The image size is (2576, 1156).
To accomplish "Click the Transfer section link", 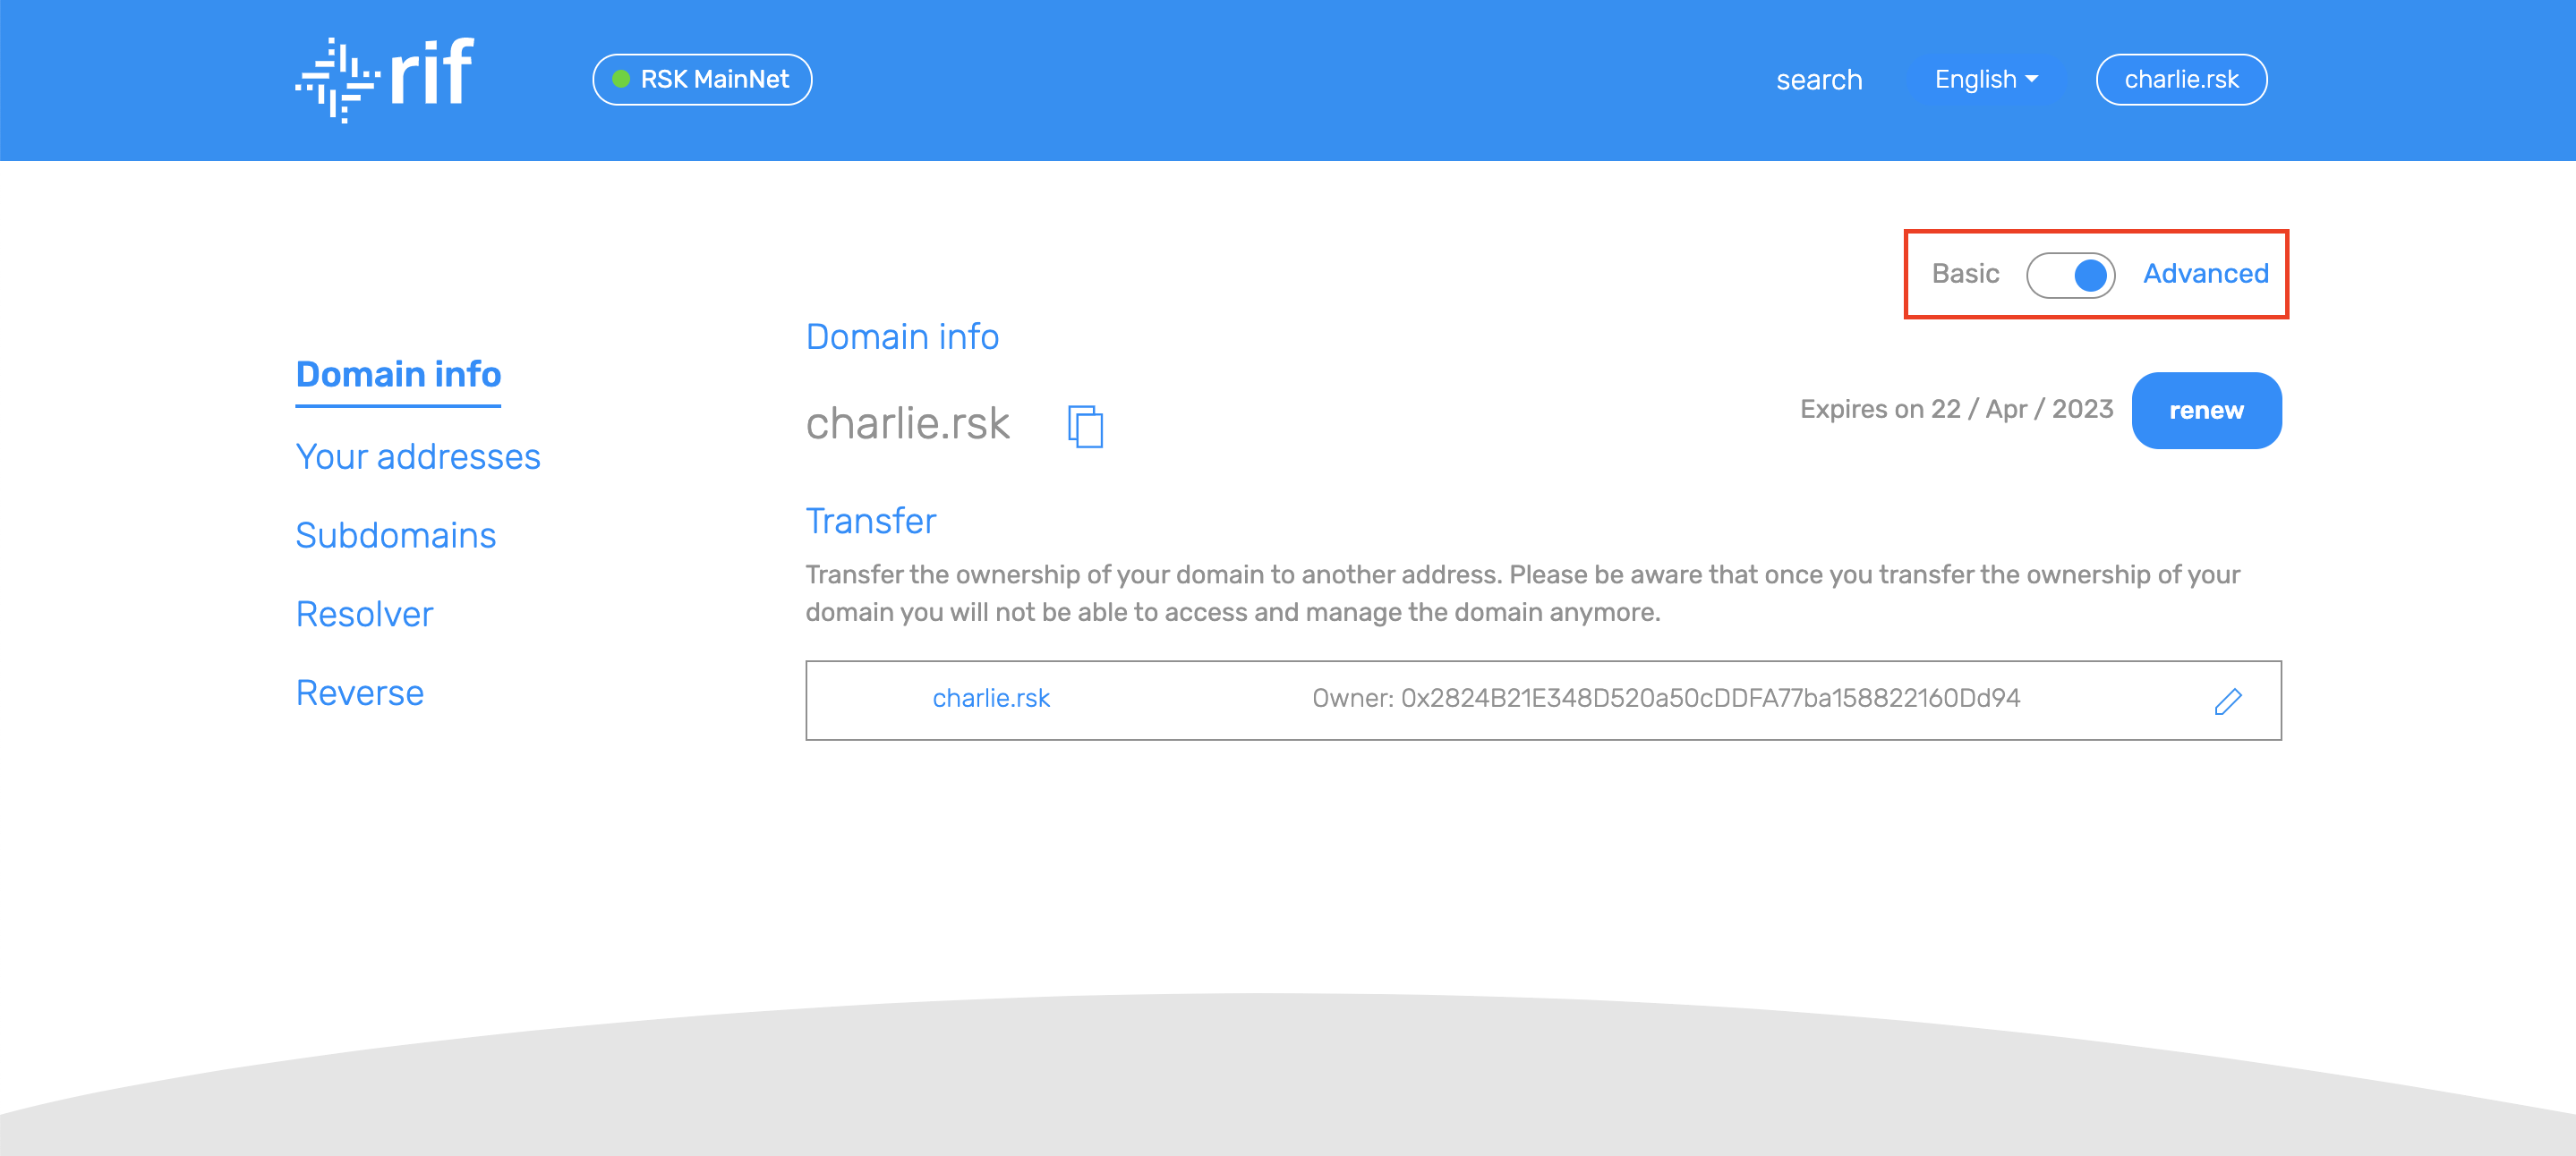I will tap(869, 521).
